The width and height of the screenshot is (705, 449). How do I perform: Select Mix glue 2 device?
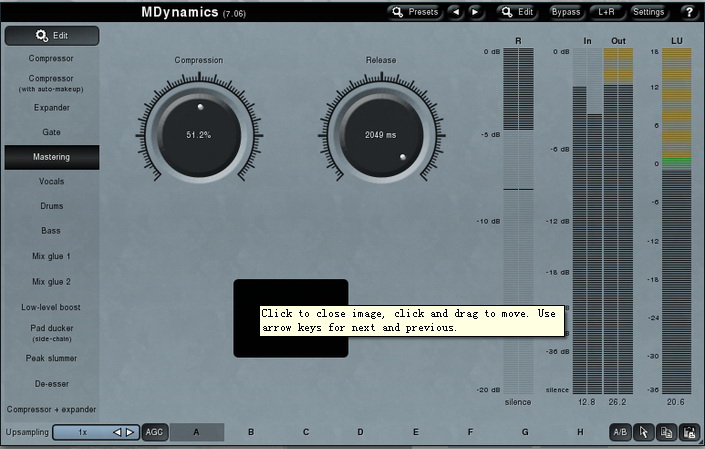51,282
